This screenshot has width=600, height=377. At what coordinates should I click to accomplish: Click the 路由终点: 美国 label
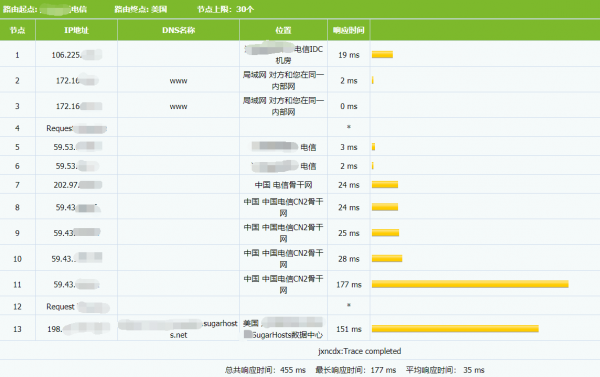click(x=141, y=9)
